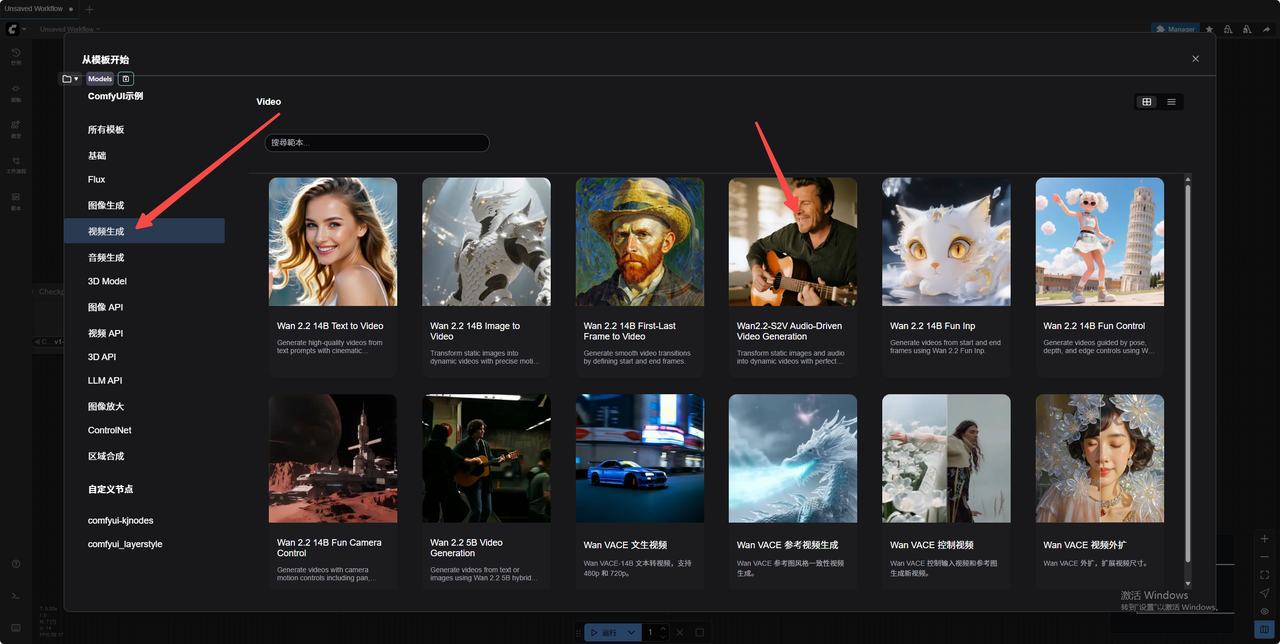Zoom in the canvas with plus
Image resolution: width=1280 pixels, height=644 pixels.
click(1265, 539)
